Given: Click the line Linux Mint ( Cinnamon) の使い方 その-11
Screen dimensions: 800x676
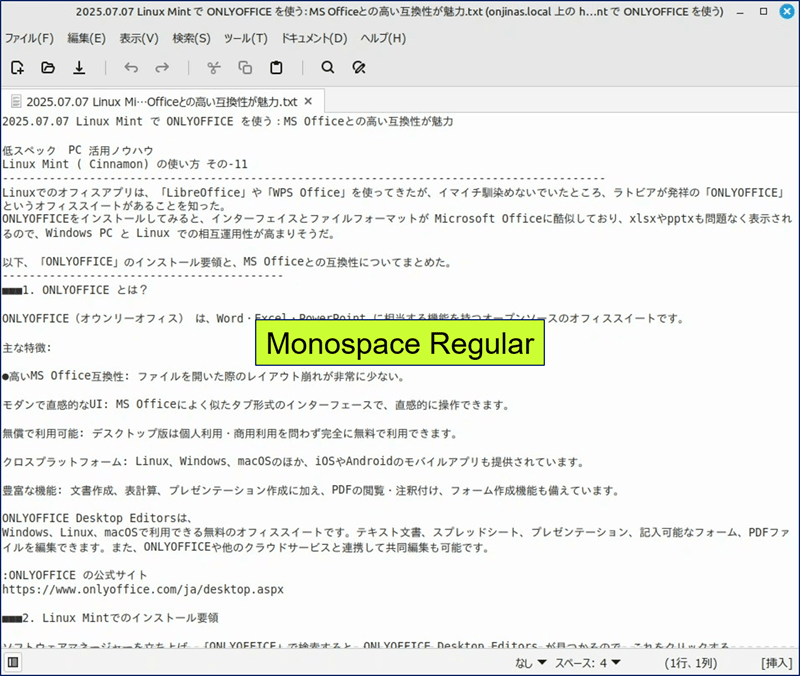Looking at the screenshot, I should click(125, 164).
